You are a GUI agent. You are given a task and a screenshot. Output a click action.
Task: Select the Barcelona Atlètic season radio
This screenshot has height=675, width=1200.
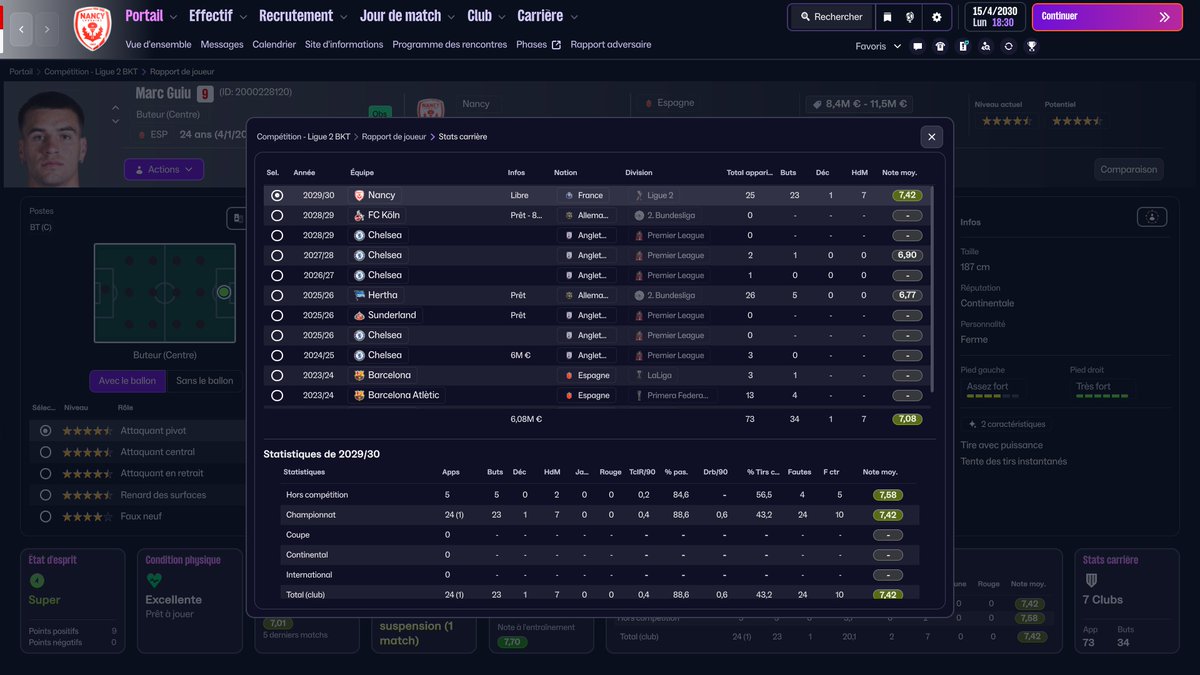pyautogui.click(x=277, y=395)
